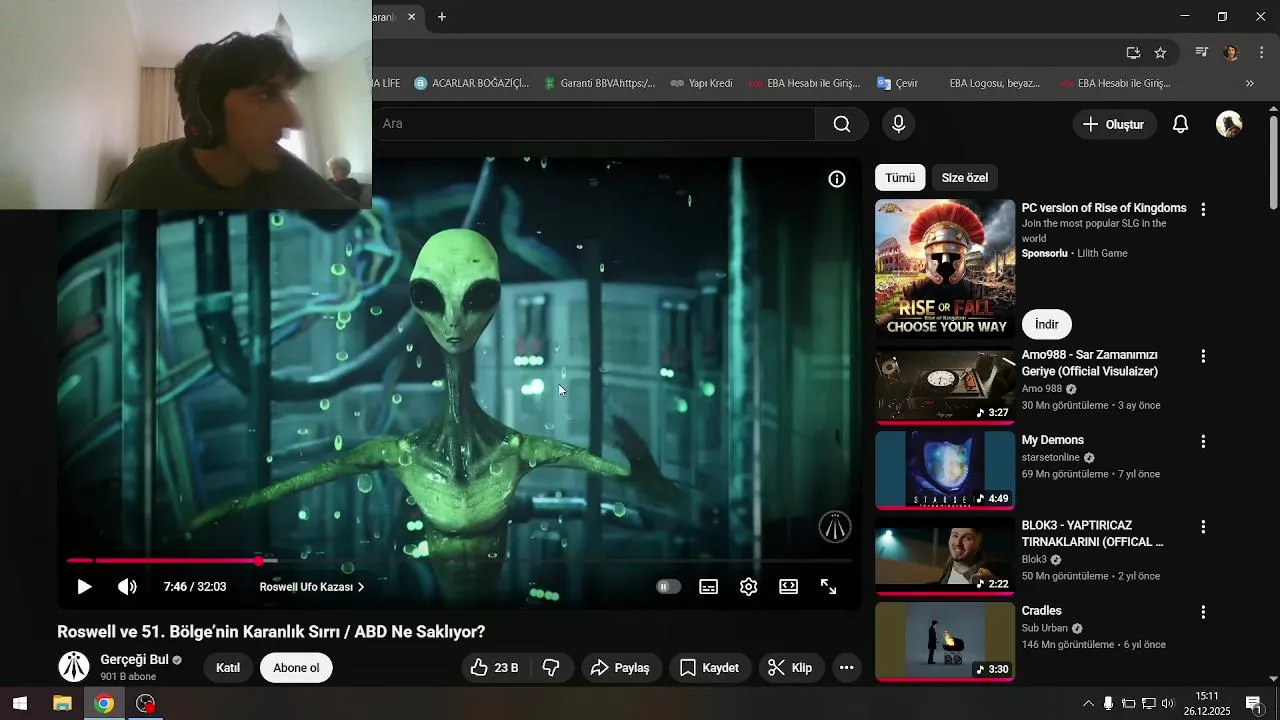
Task: Open Chrome media controls icon
Action: click(x=1202, y=53)
